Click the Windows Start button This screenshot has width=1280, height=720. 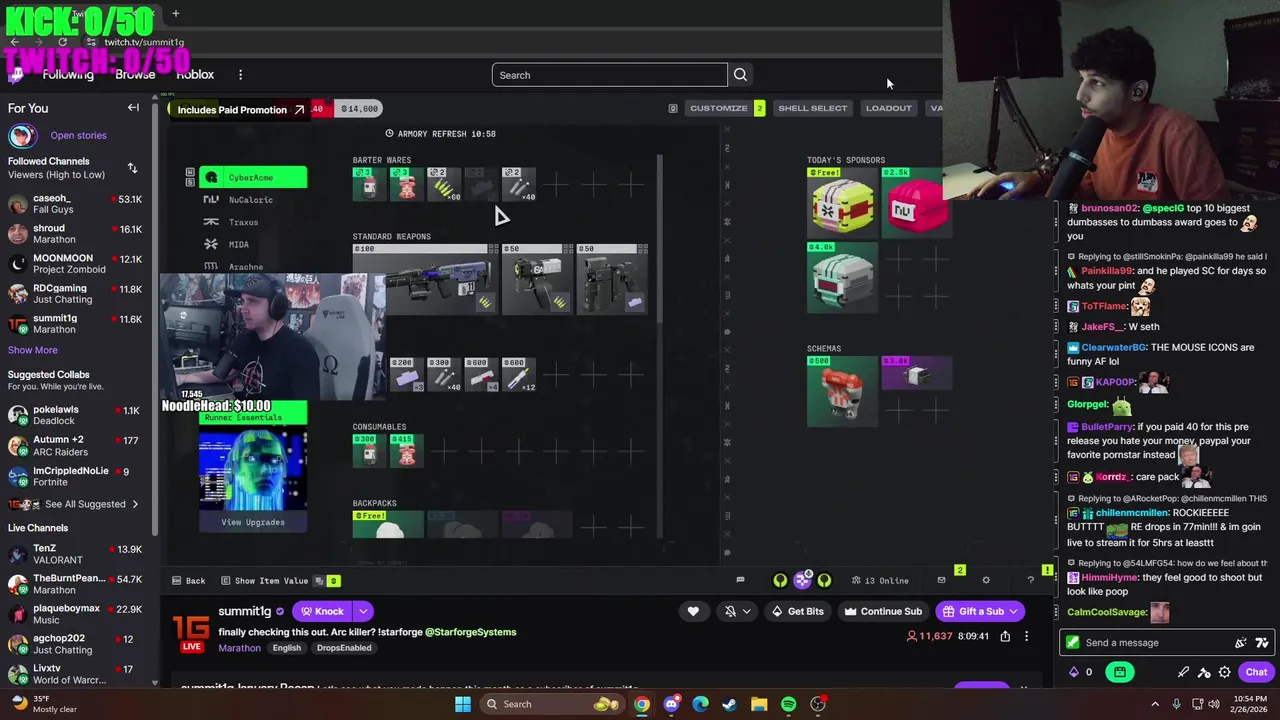pos(462,704)
